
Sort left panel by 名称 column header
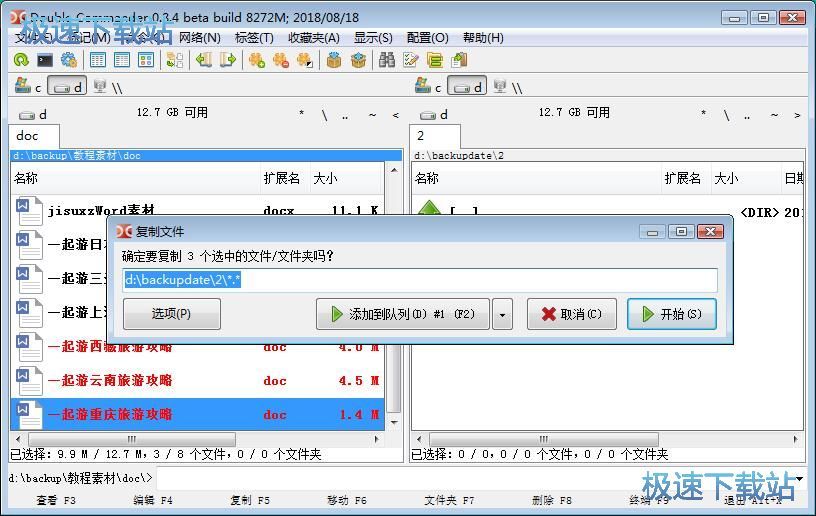[x=135, y=178]
